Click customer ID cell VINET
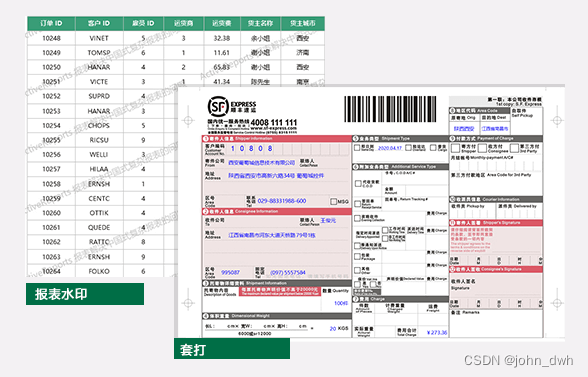This screenshot has width=588, height=377. [99, 38]
